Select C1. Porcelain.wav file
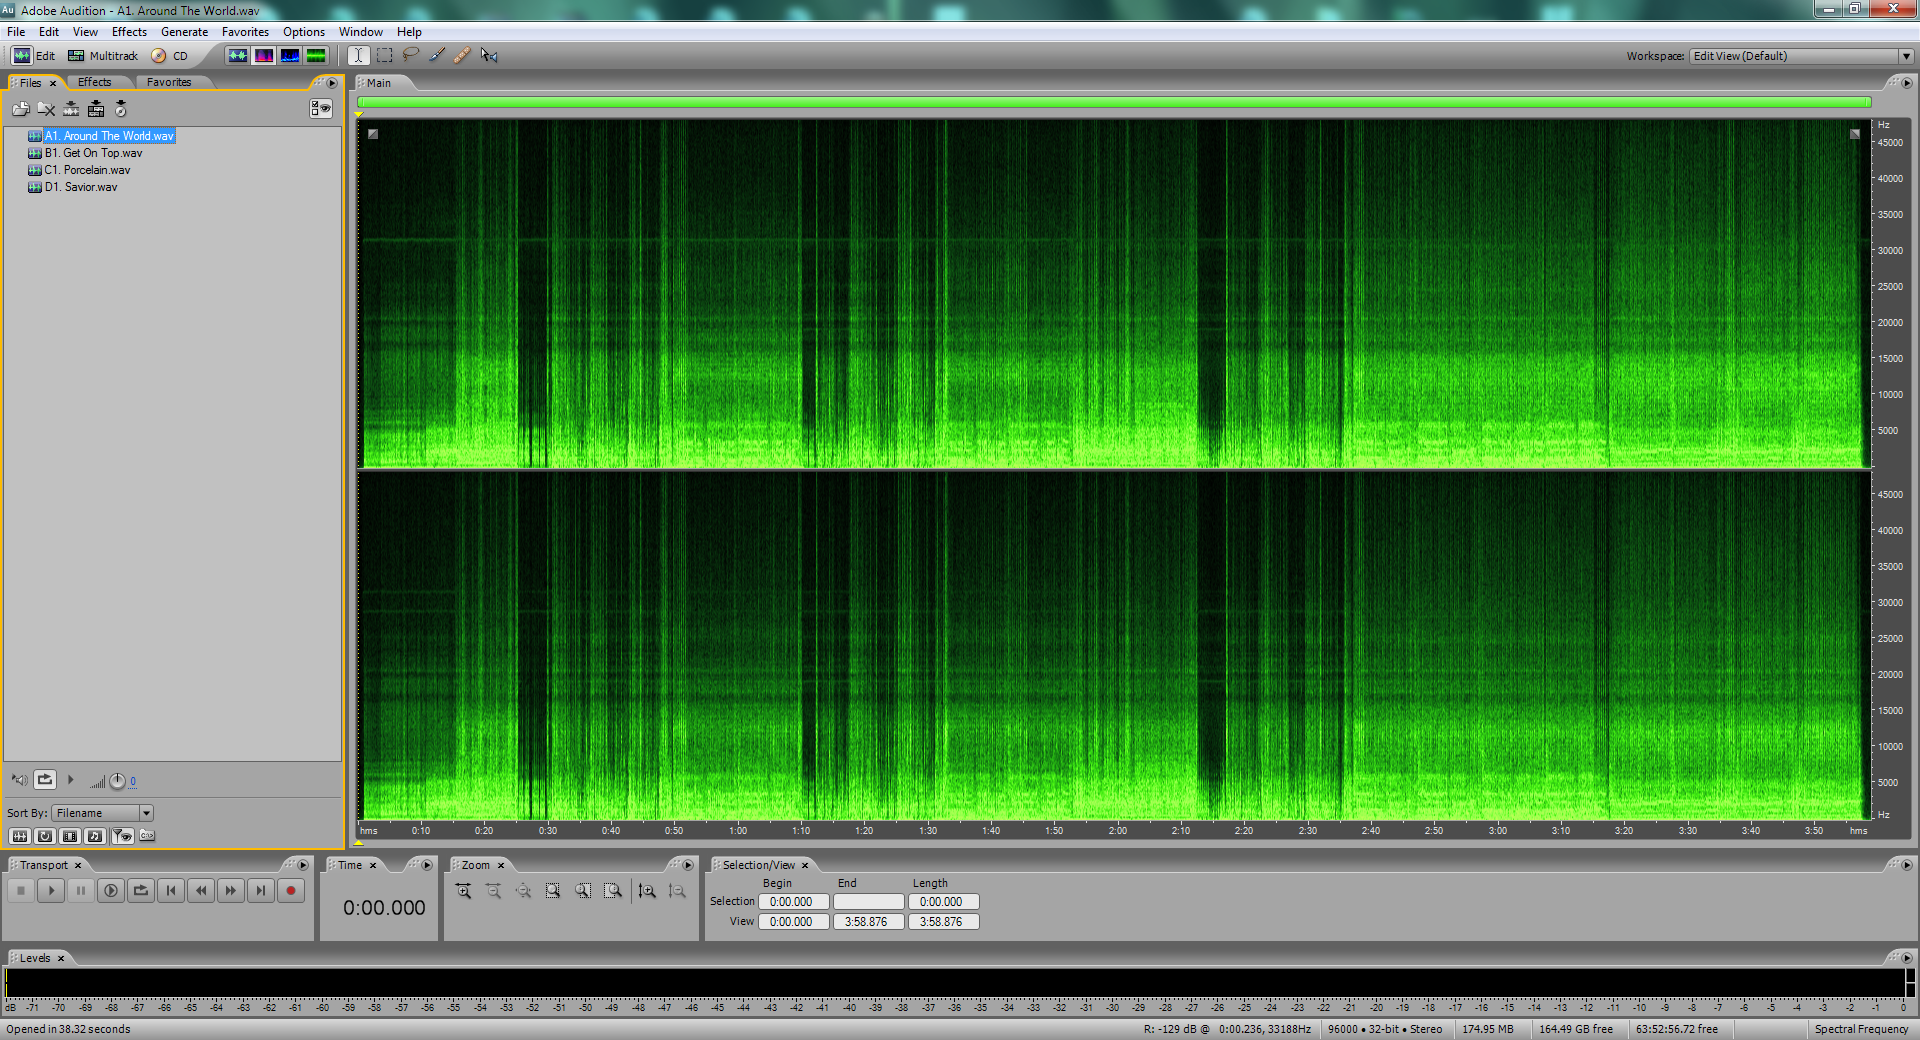The height and width of the screenshot is (1040, 1920). pos(87,170)
